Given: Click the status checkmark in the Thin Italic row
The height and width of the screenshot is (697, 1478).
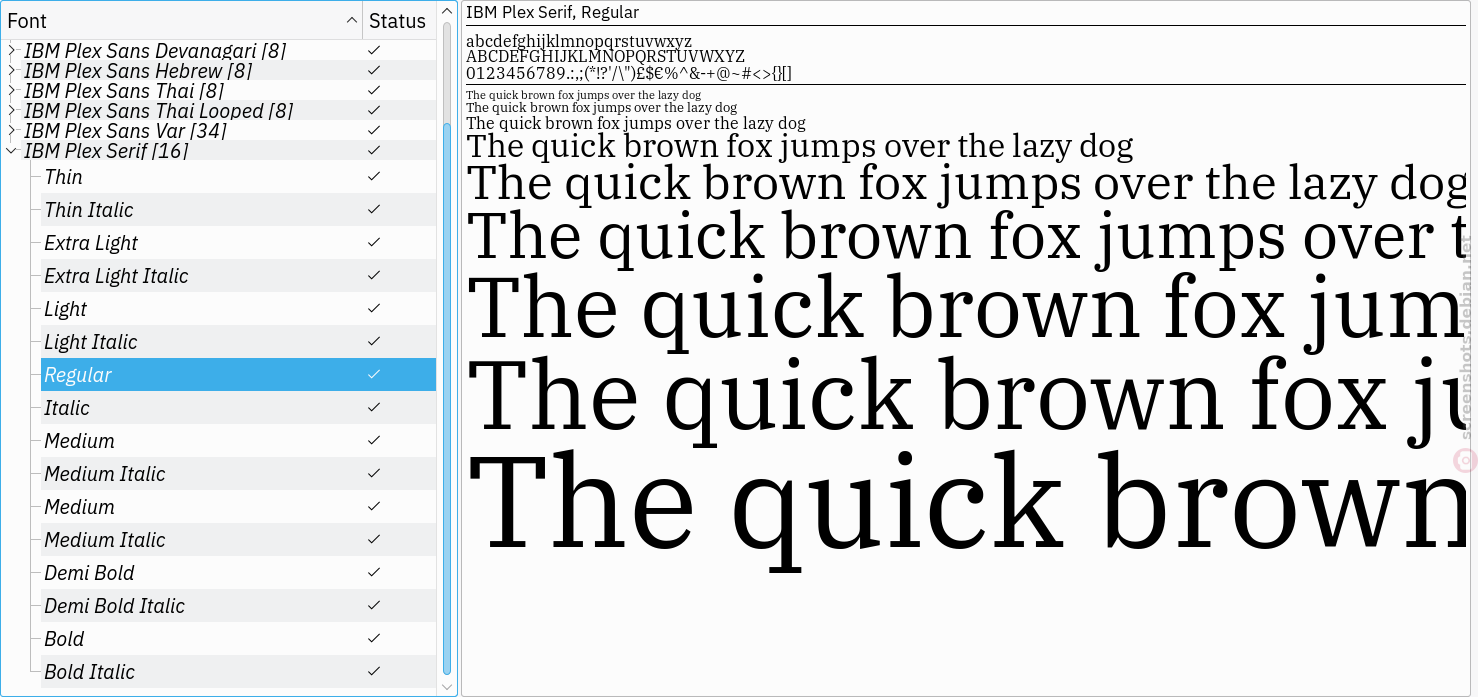Looking at the screenshot, I should tap(374, 209).
